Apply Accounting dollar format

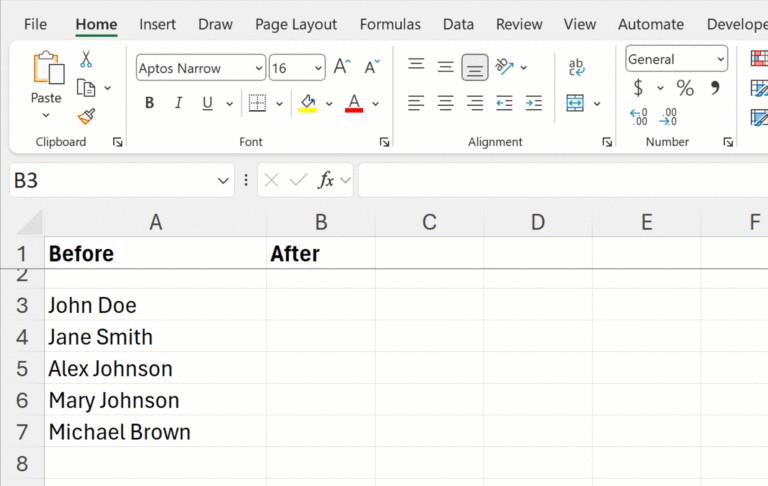coord(638,88)
